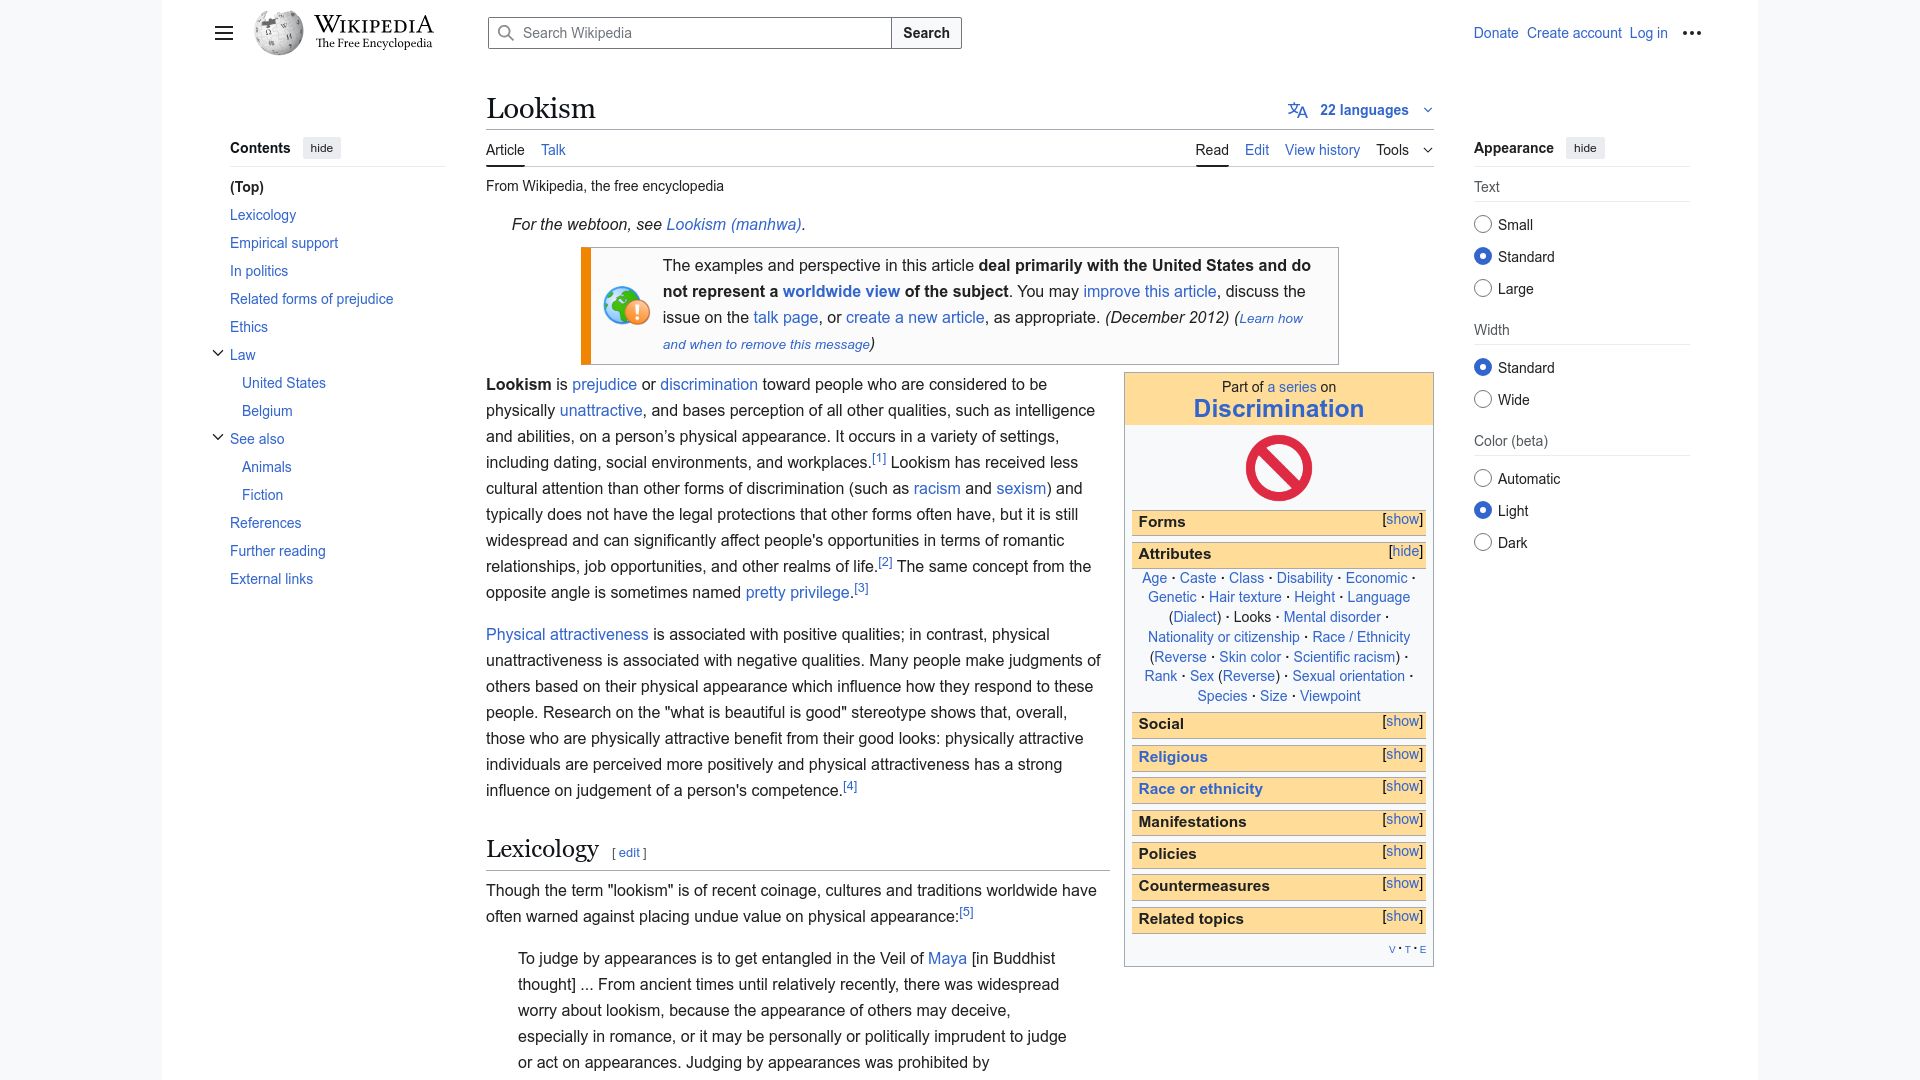Select Light color mode

(x=1483, y=511)
